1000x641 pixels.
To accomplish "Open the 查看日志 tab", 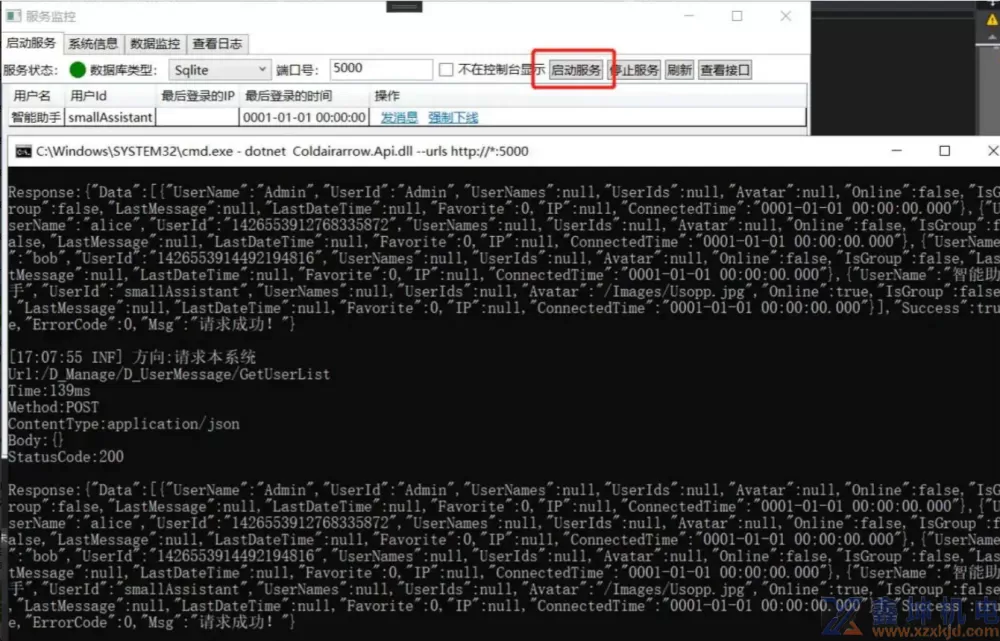I will point(217,43).
